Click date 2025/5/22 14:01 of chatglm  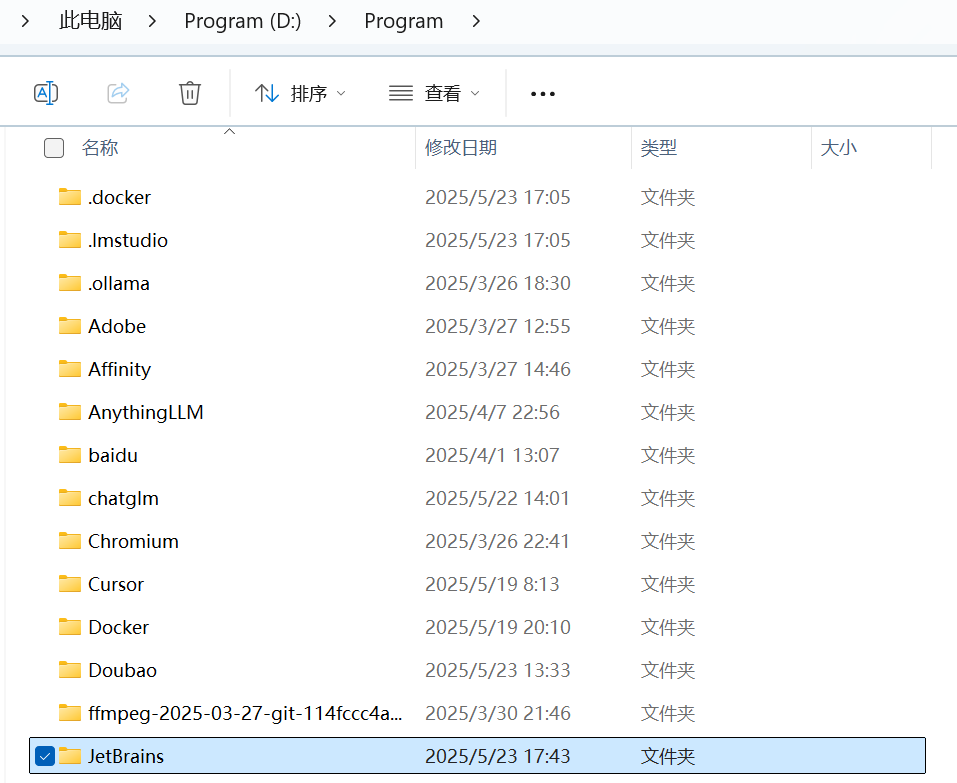(497, 498)
